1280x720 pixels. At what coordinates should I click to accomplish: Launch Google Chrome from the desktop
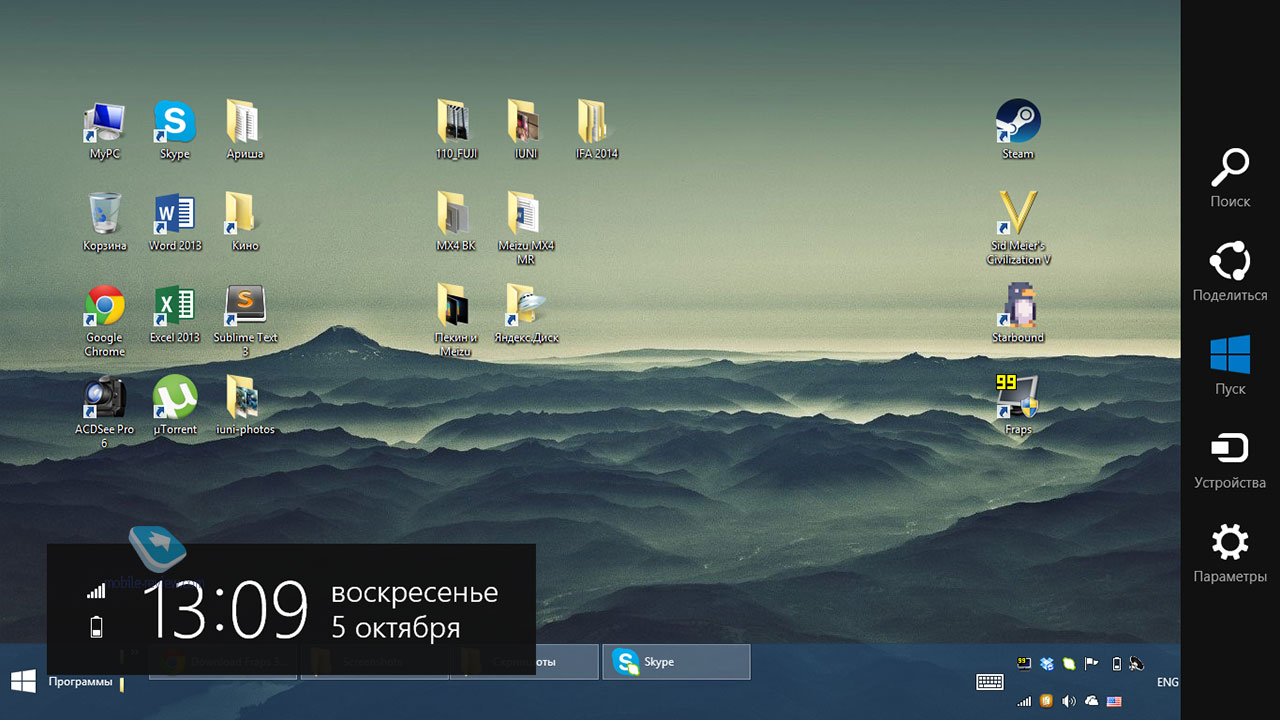[105, 320]
